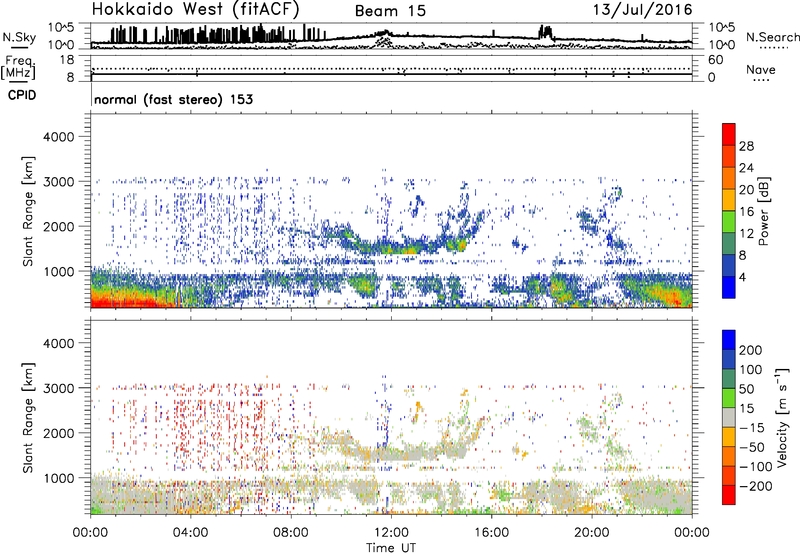800x554 pixels.
Task: Click the title 'Hokkaido West (fitACF)'
Action: [195, 9]
